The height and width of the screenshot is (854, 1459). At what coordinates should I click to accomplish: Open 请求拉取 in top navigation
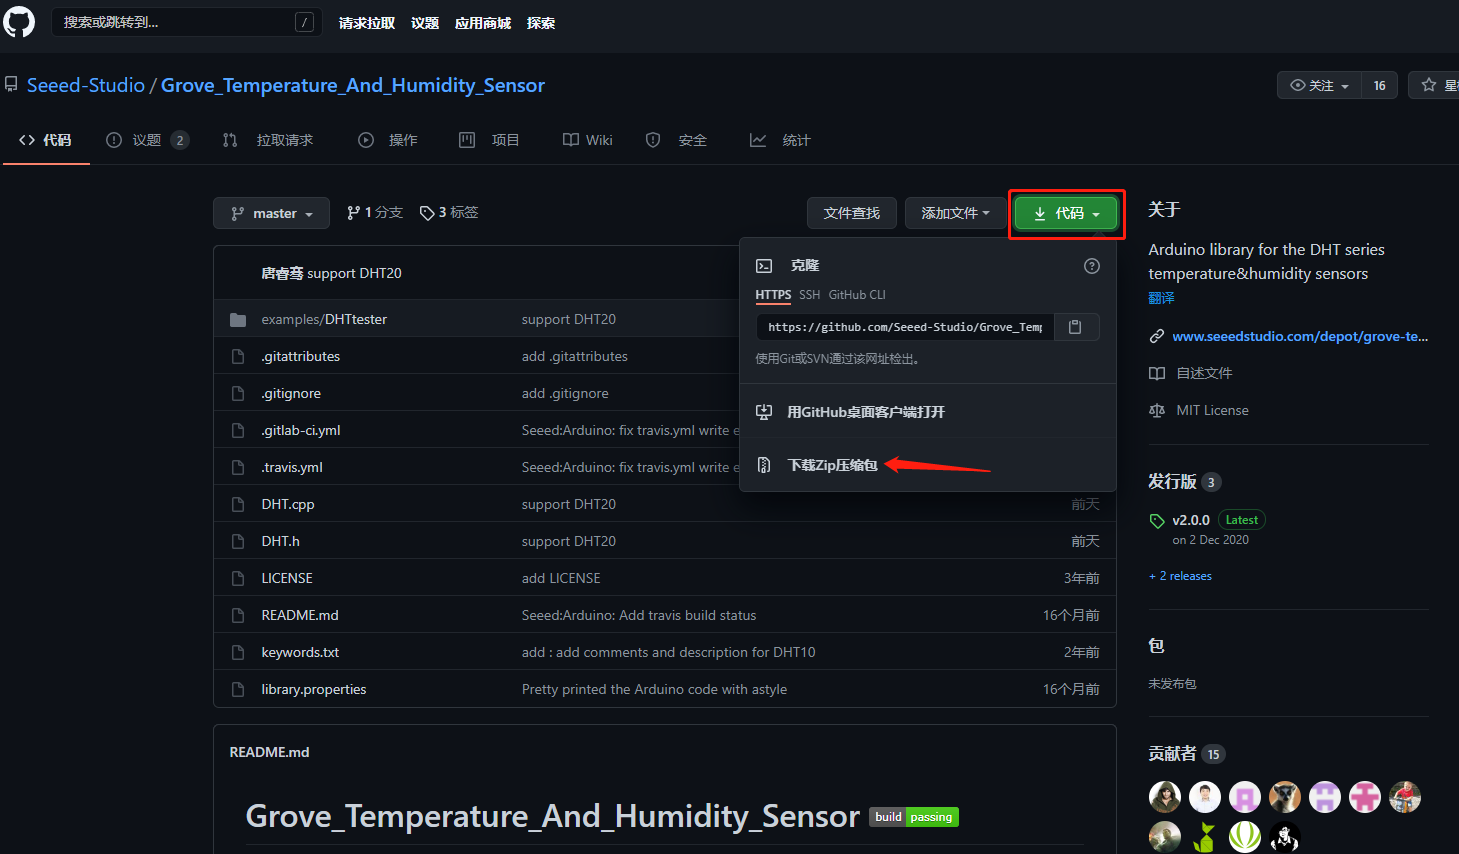(x=367, y=23)
